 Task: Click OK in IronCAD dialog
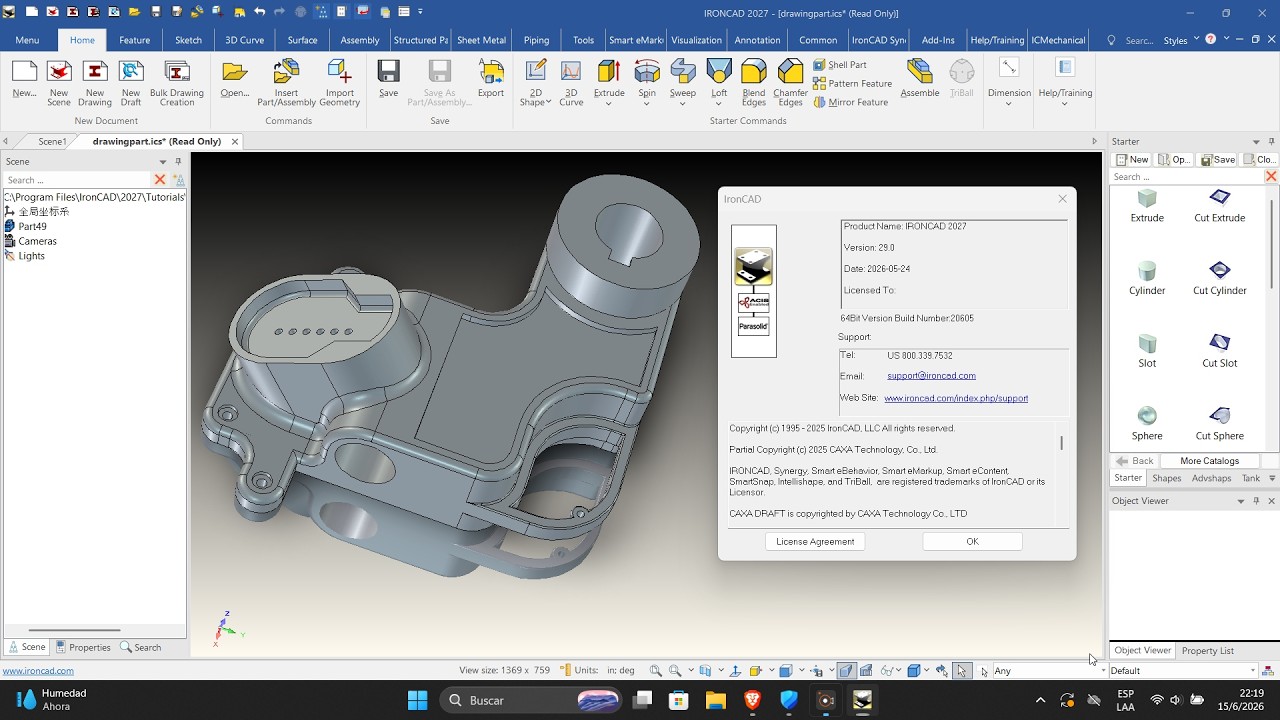(972, 541)
